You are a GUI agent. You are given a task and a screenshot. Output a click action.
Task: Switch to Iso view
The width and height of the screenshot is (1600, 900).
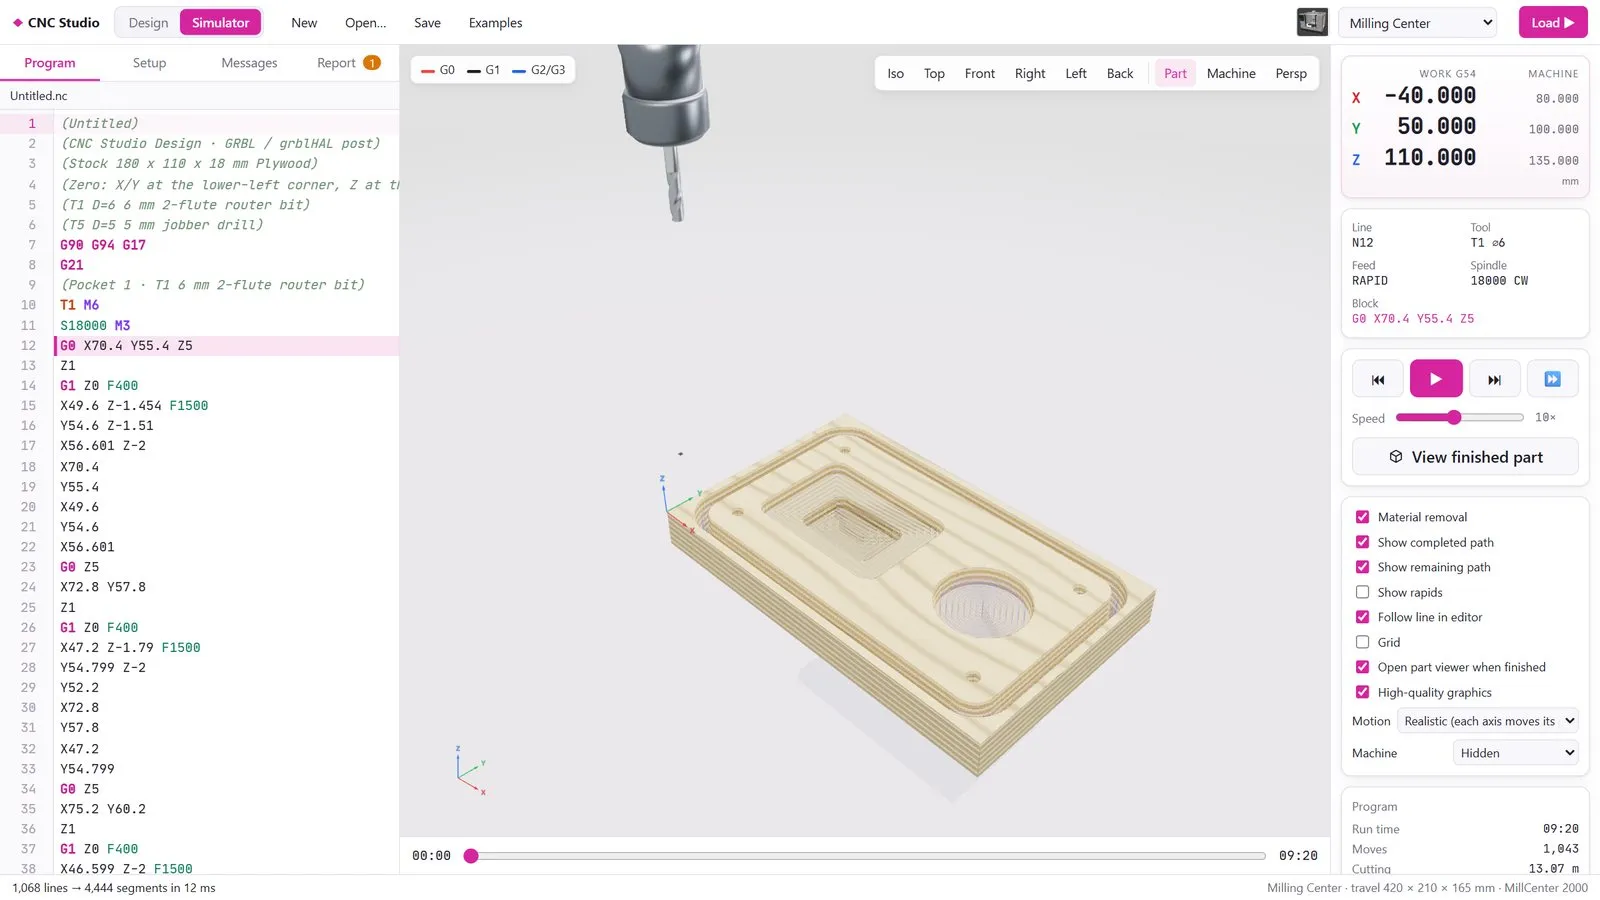895,73
